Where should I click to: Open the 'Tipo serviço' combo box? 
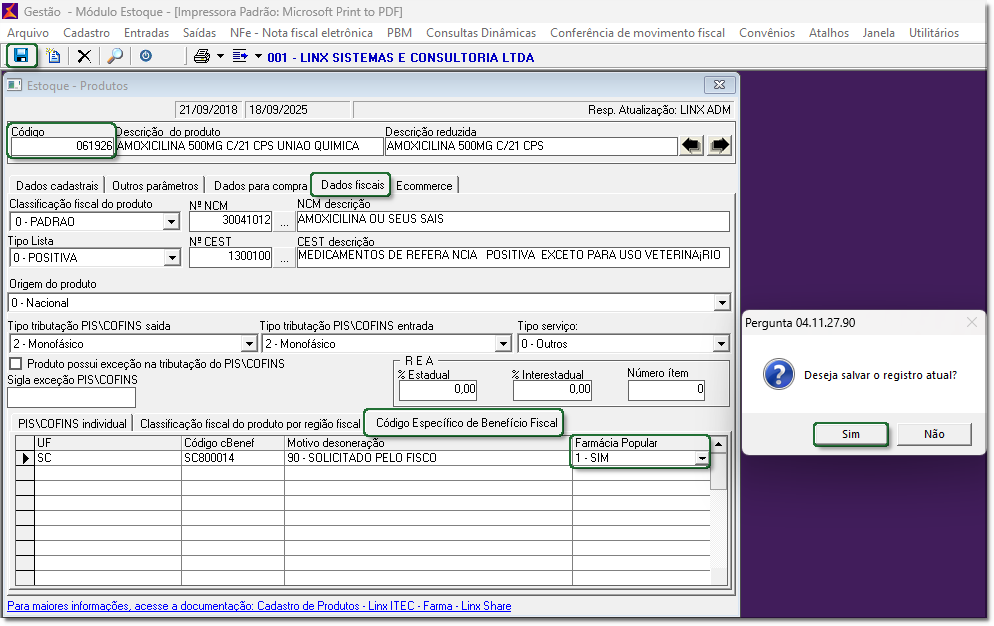[x=721, y=344]
